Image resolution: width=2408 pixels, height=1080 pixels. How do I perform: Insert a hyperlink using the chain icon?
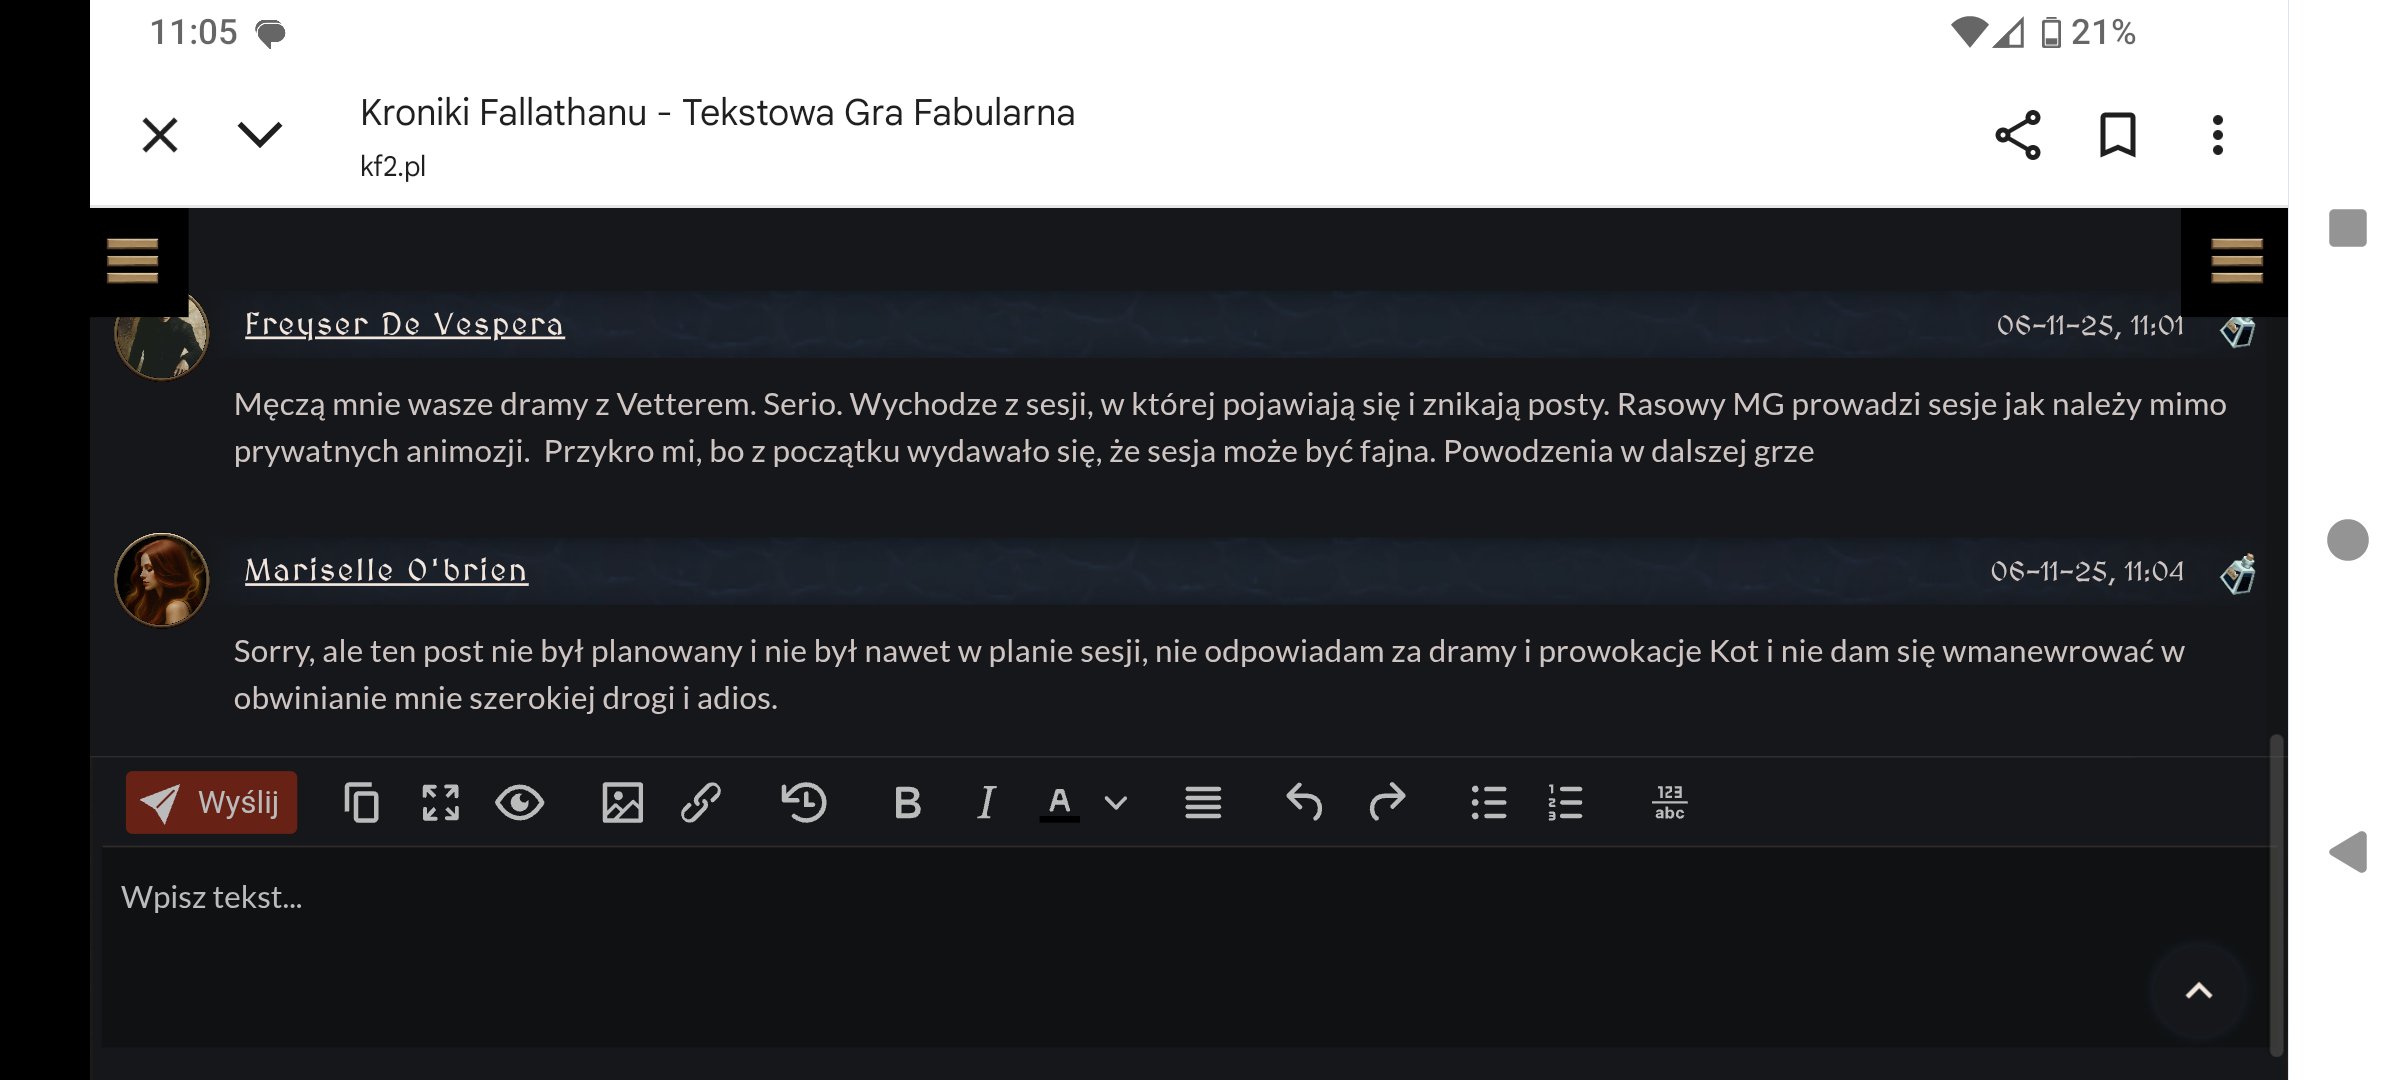tap(701, 802)
